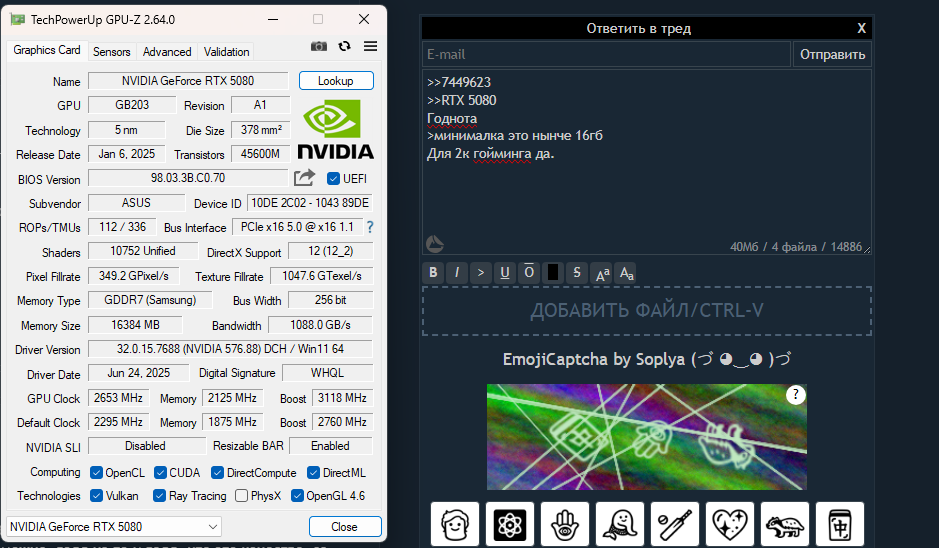Click the emoji captcha image
The height and width of the screenshot is (548, 939).
[647, 437]
